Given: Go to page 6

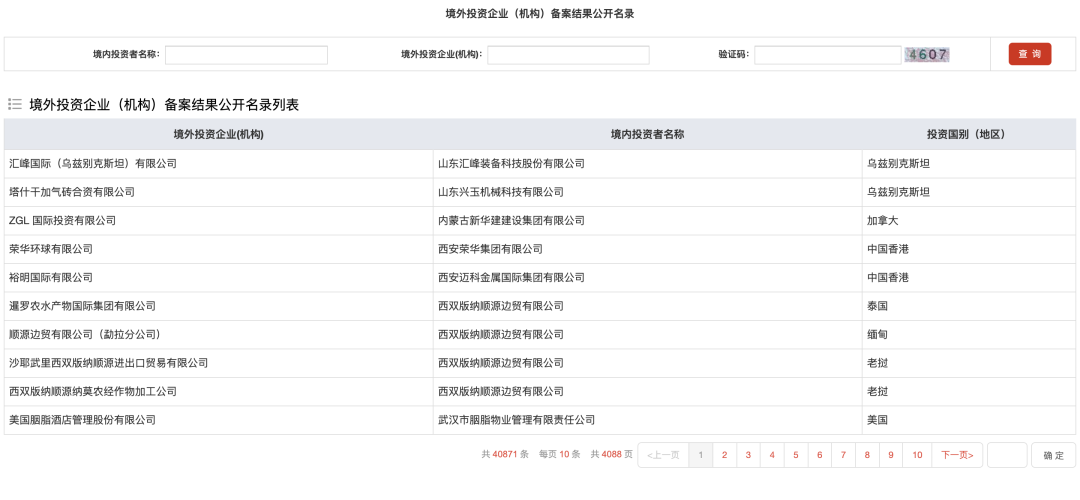Looking at the screenshot, I should (x=820, y=455).
